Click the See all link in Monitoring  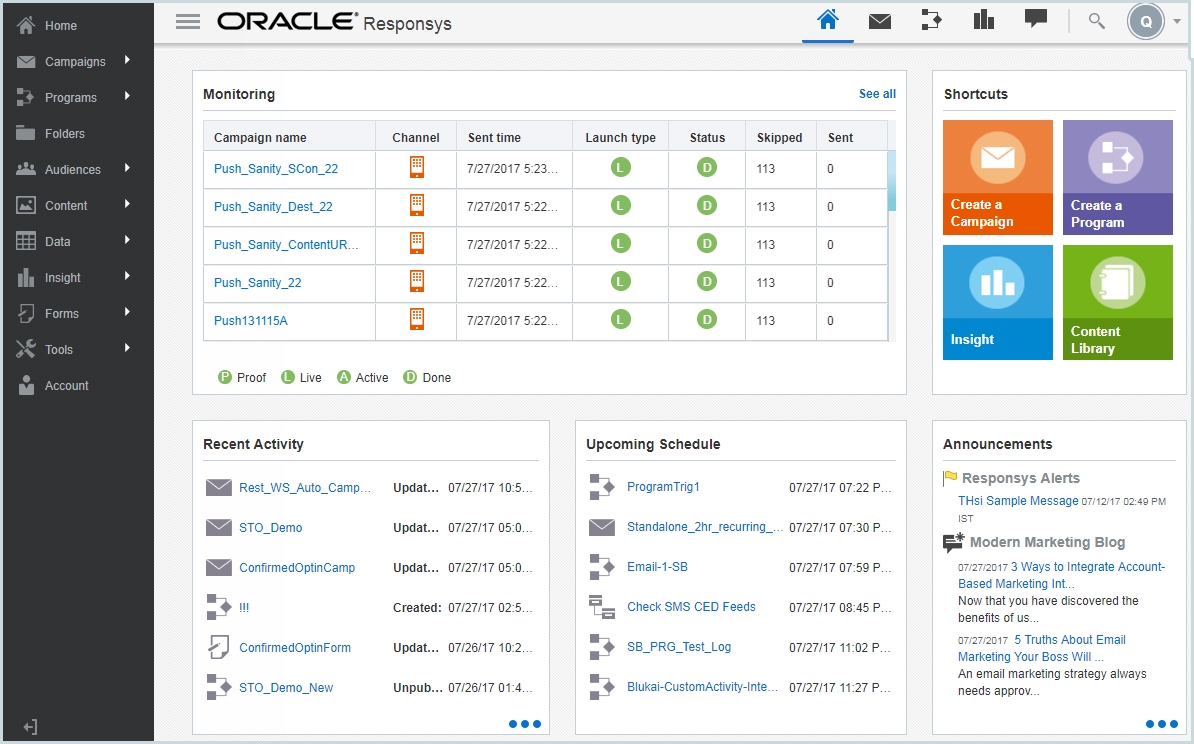(877, 94)
